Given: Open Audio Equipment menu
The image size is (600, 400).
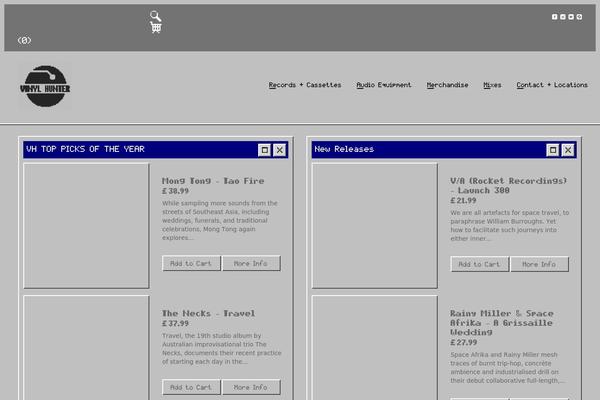Looking at the screenshot, I should coord(384,85).
